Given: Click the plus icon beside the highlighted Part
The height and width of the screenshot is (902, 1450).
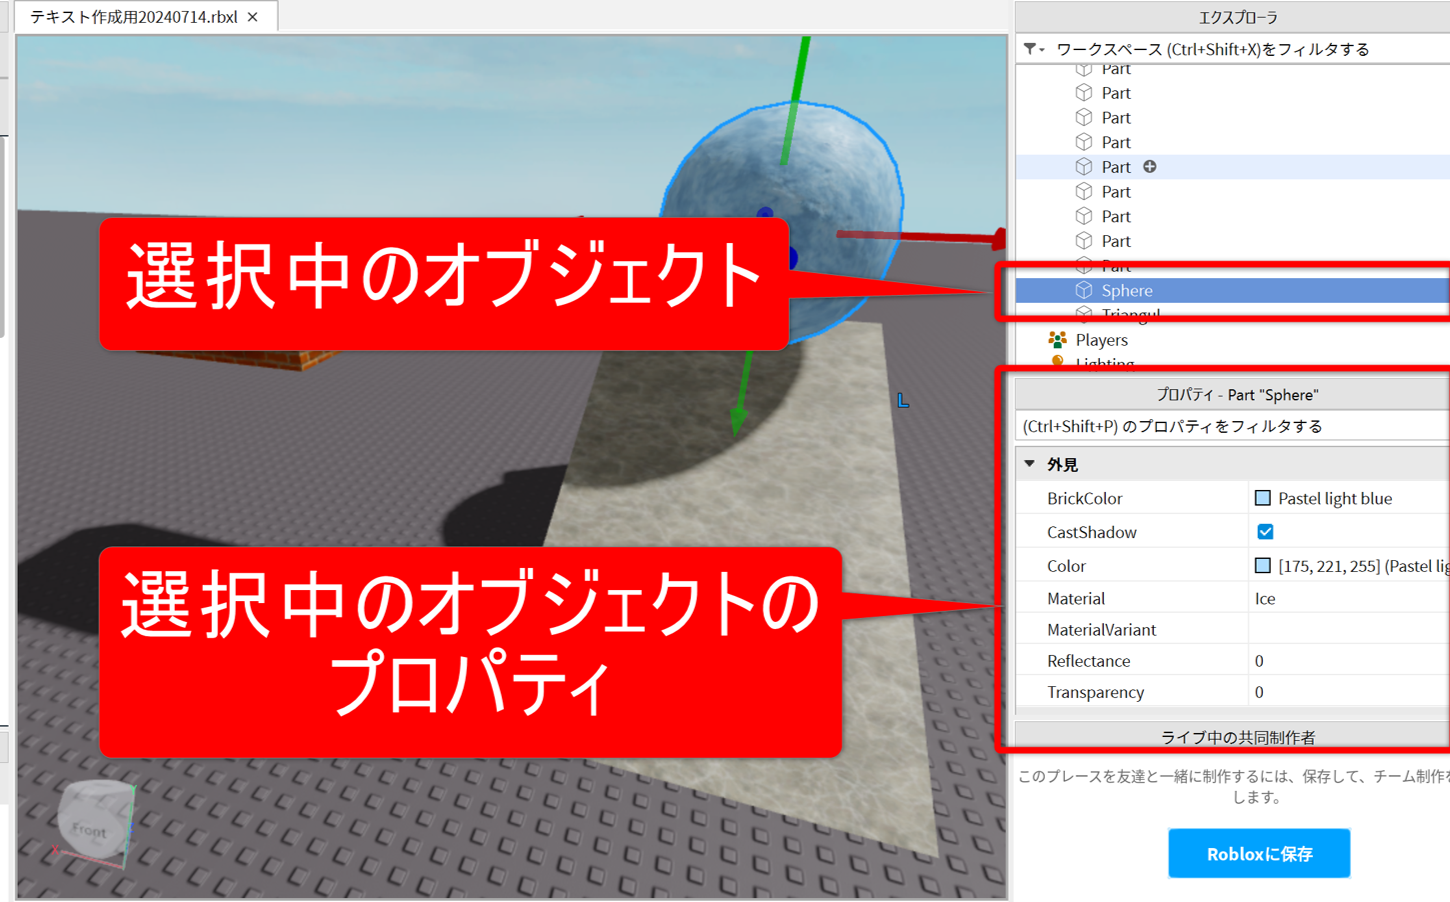Looking at the screenshot, I should (1150, 167).
